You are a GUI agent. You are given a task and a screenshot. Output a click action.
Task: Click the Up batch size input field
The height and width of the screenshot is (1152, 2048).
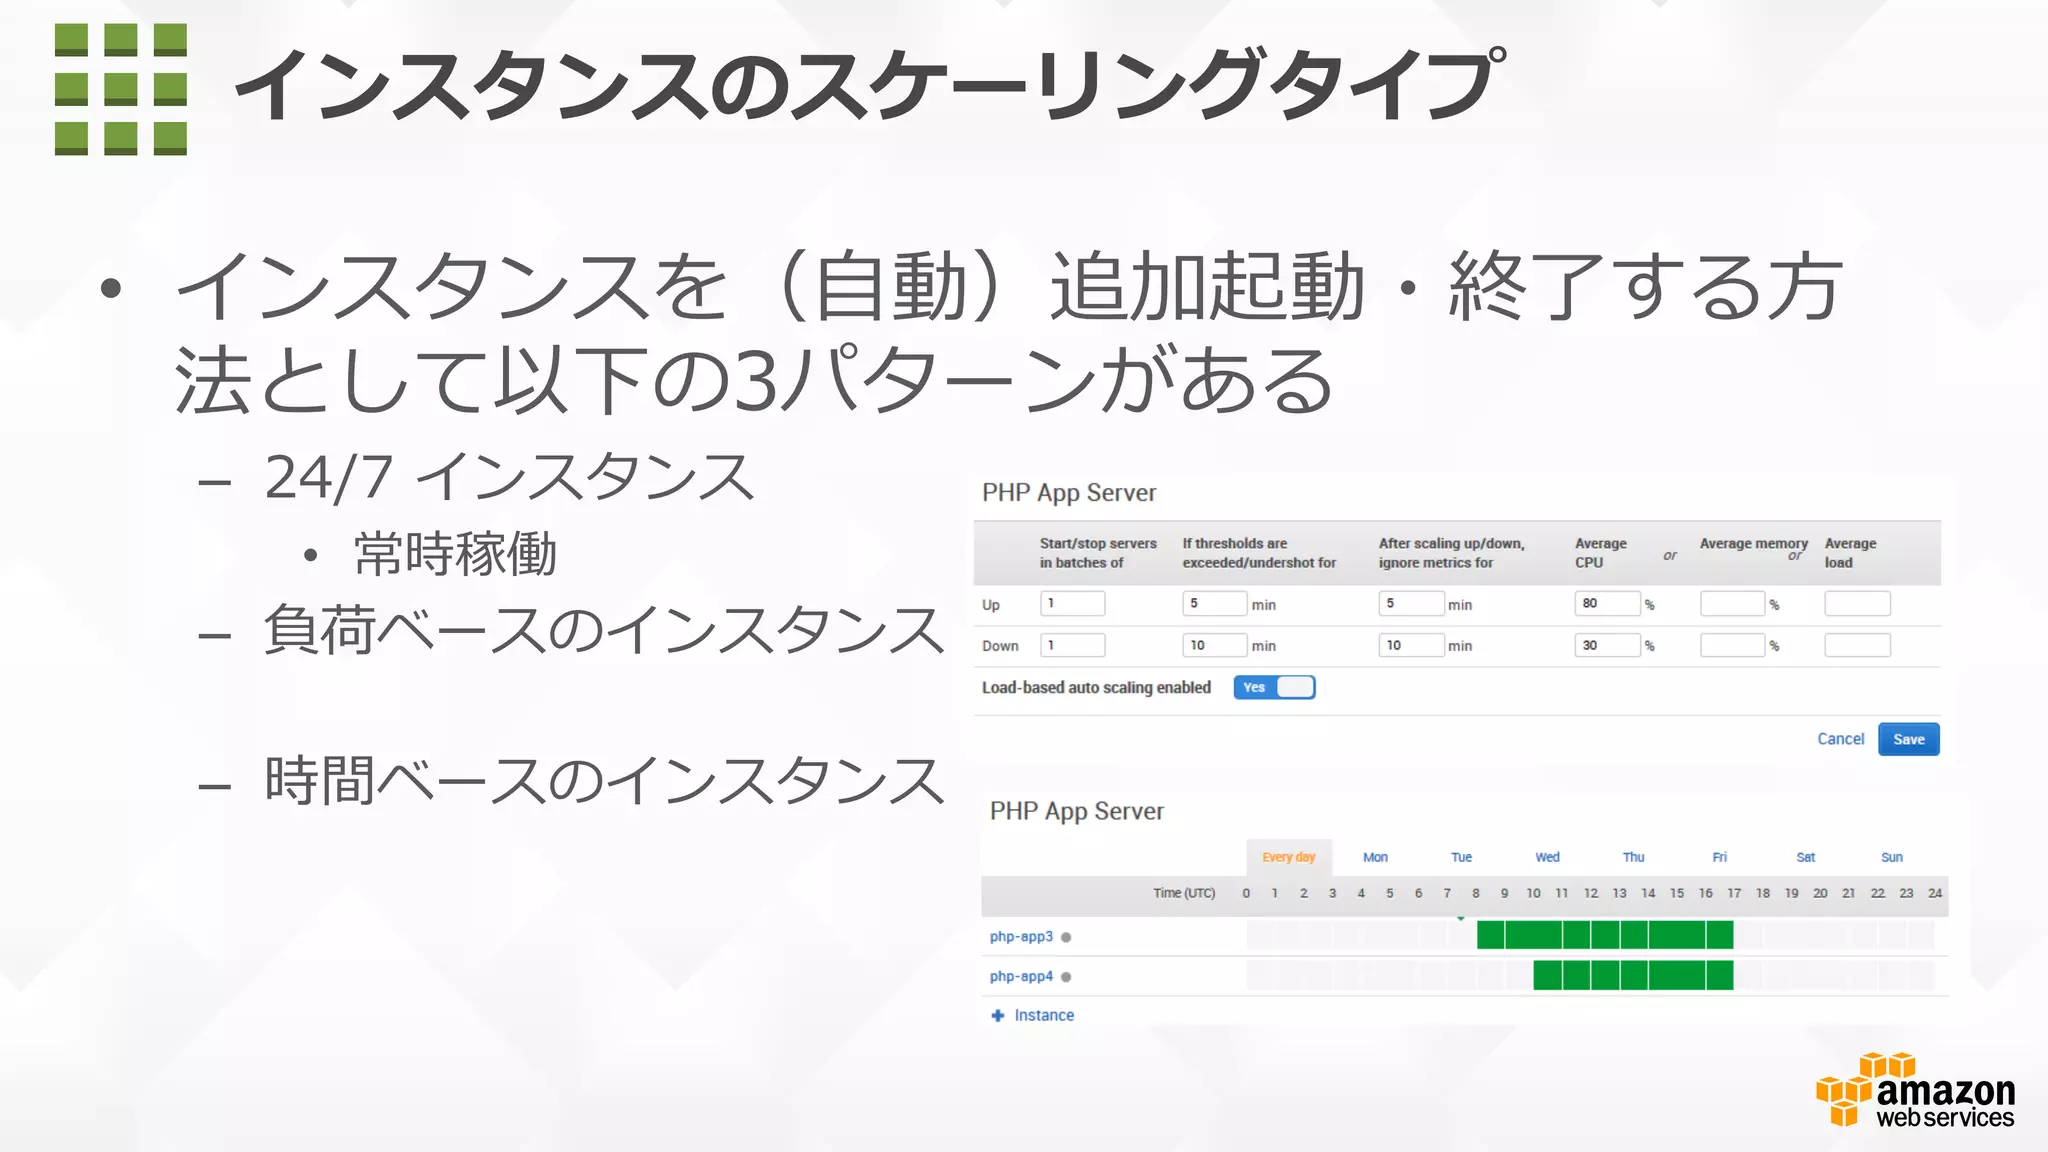coord(1072,603)
